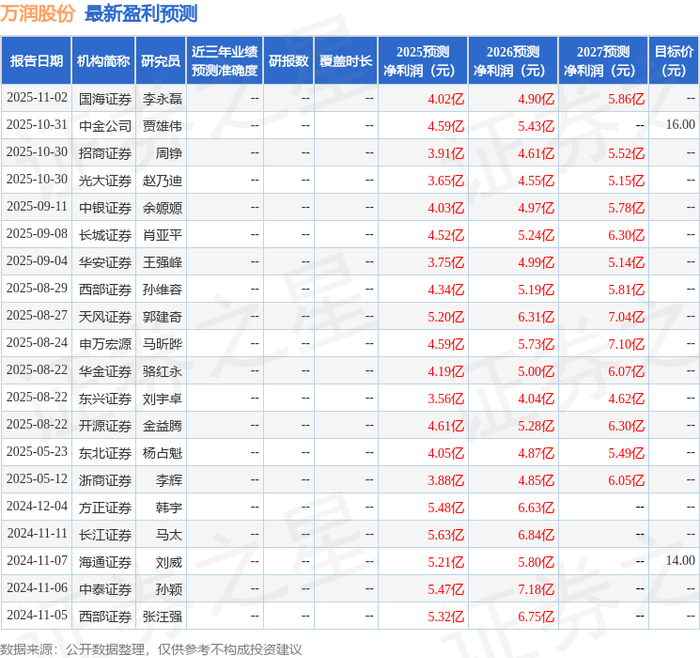700x658 pixels.
Task: Click analyst name 肖亚平
Action: [162, 234]
